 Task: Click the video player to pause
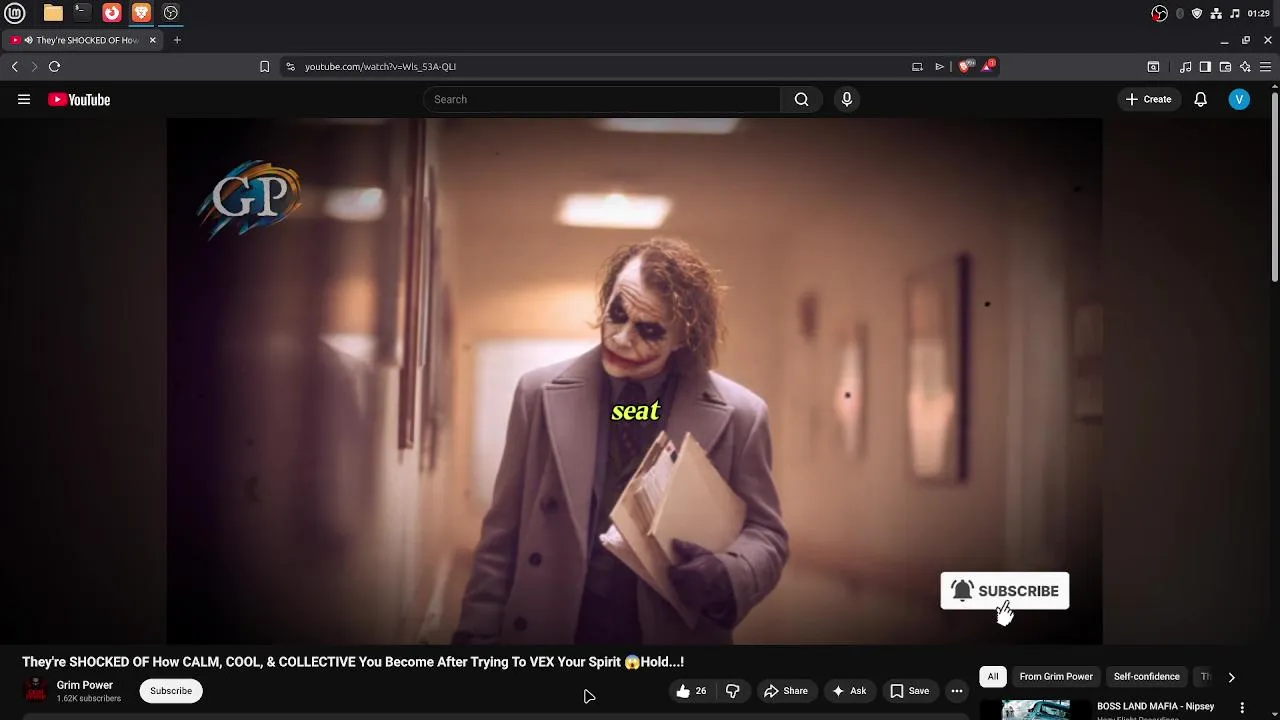[634, 380]
